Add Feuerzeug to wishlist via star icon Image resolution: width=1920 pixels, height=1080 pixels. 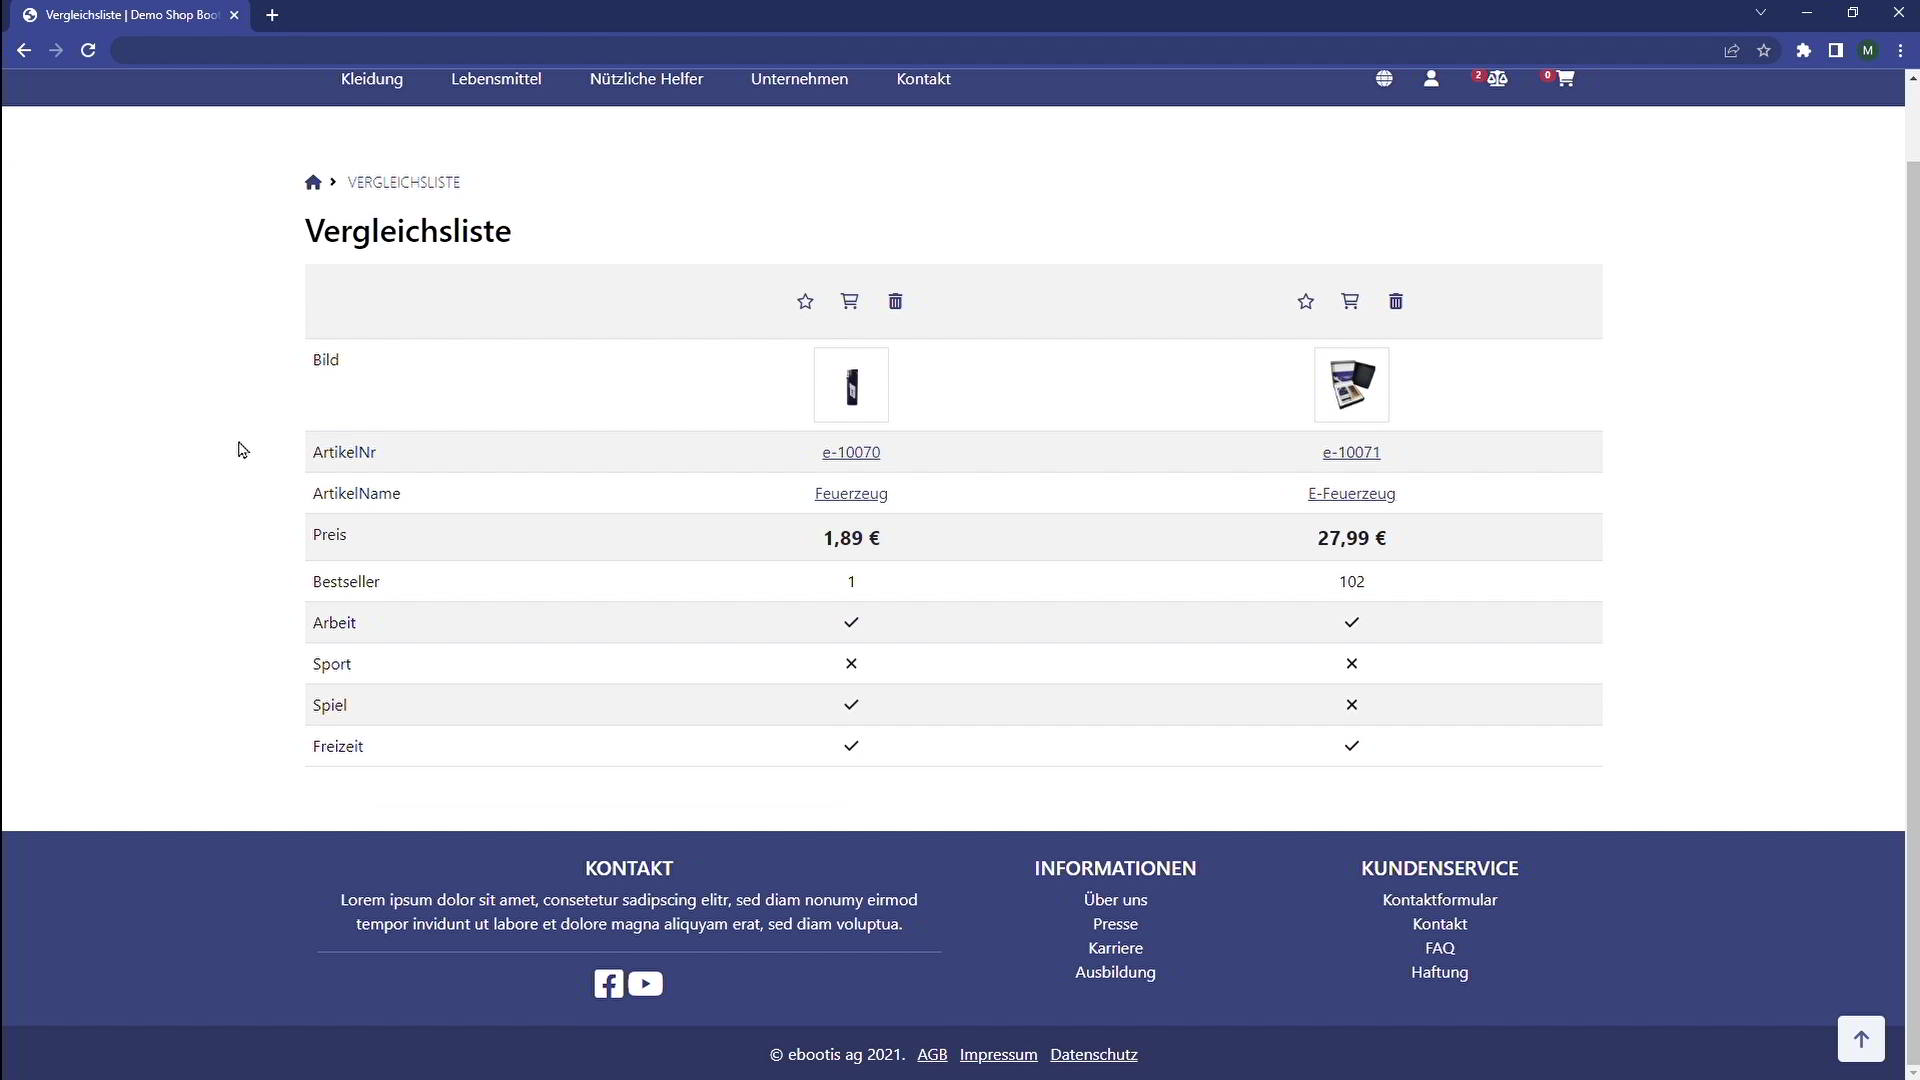click(x=805, y=301)
